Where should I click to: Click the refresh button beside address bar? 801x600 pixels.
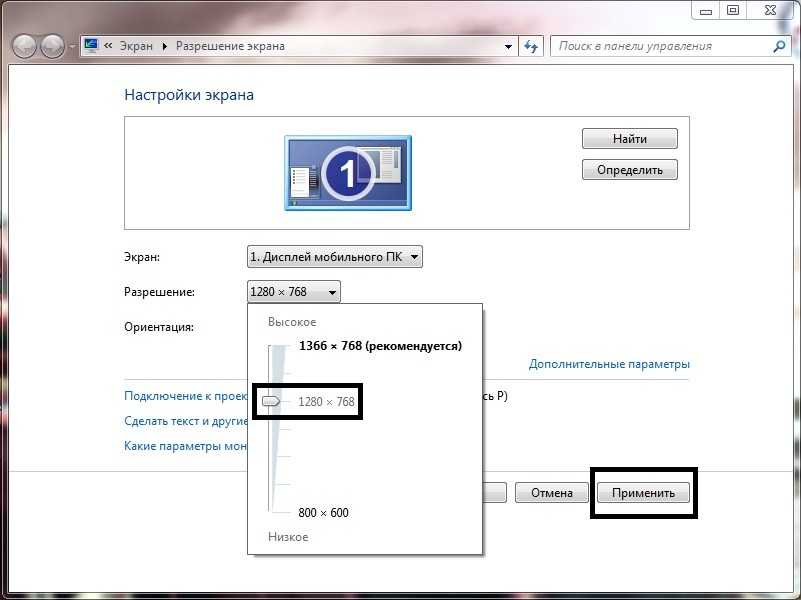[531, 46]
